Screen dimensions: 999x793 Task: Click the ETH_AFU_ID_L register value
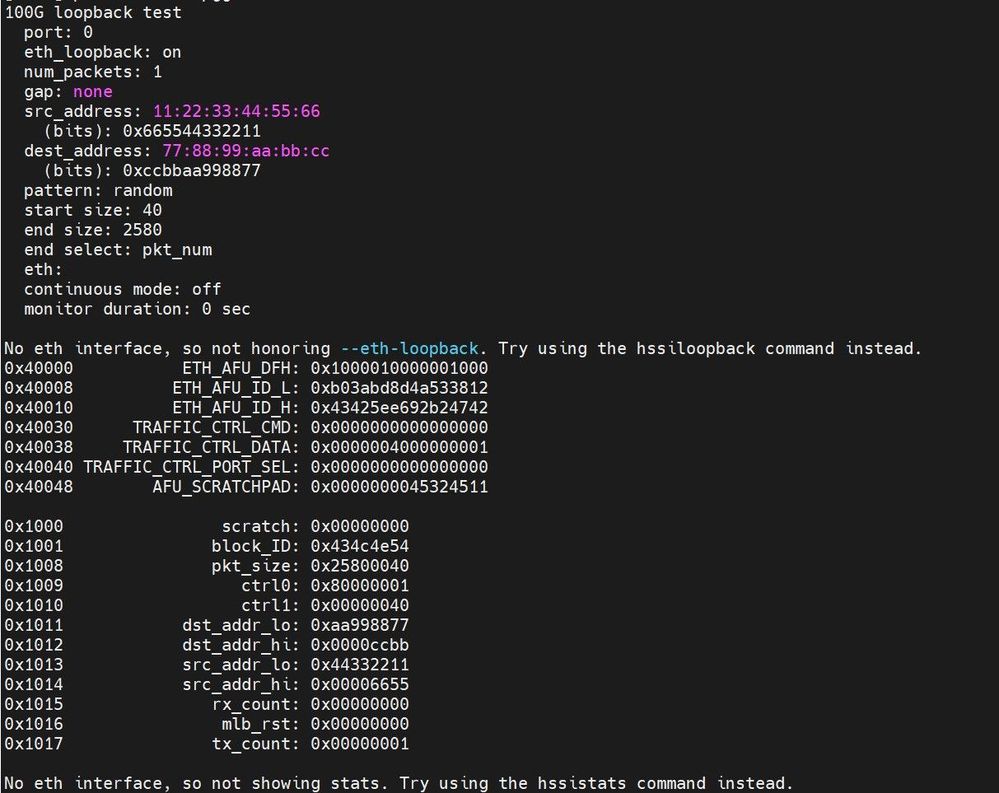coord(399,388)
